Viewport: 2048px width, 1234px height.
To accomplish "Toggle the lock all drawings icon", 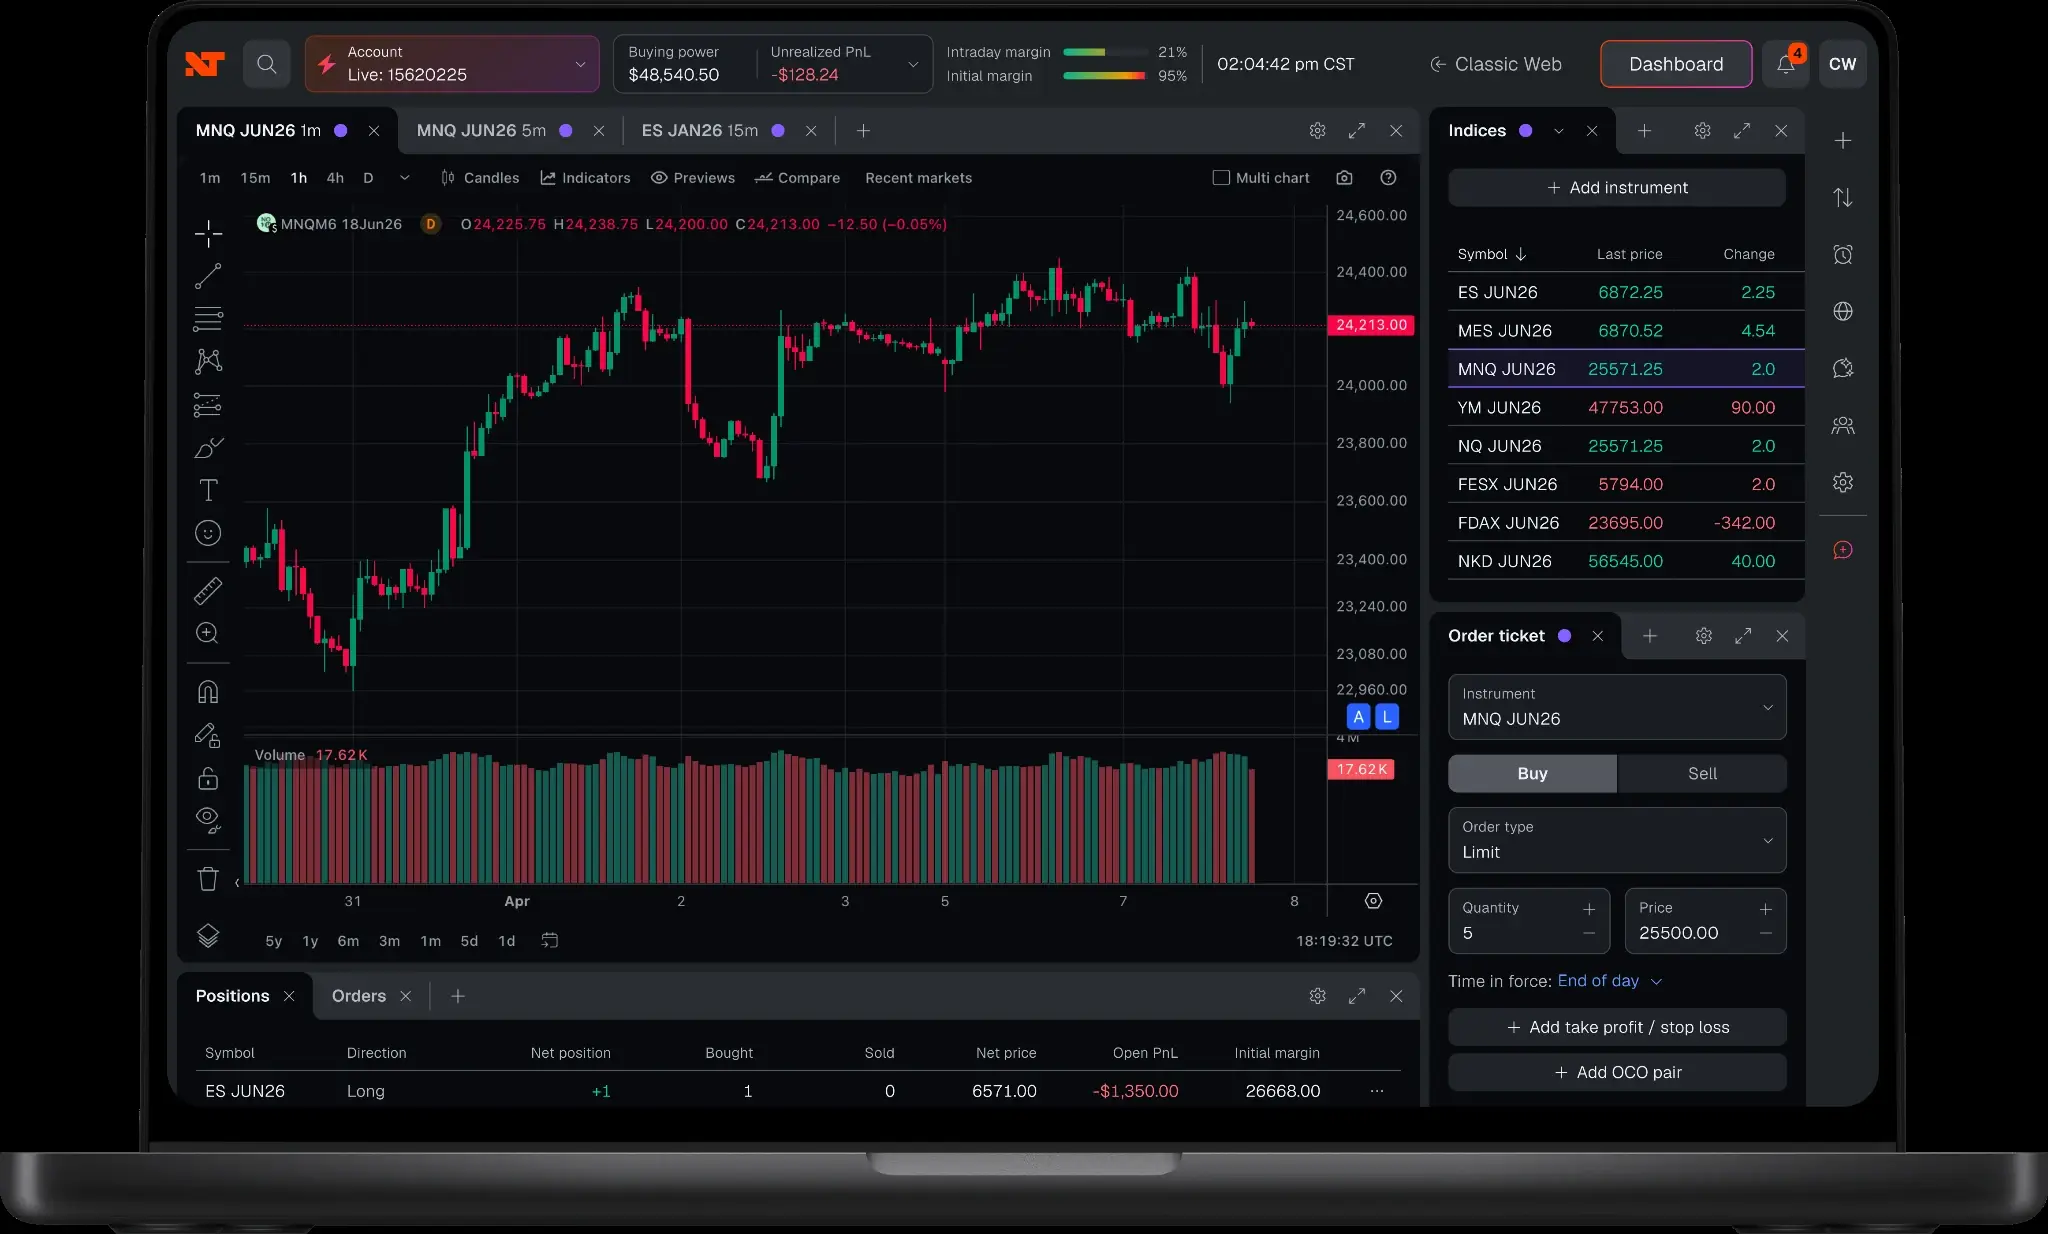I will tap(208, 778).
